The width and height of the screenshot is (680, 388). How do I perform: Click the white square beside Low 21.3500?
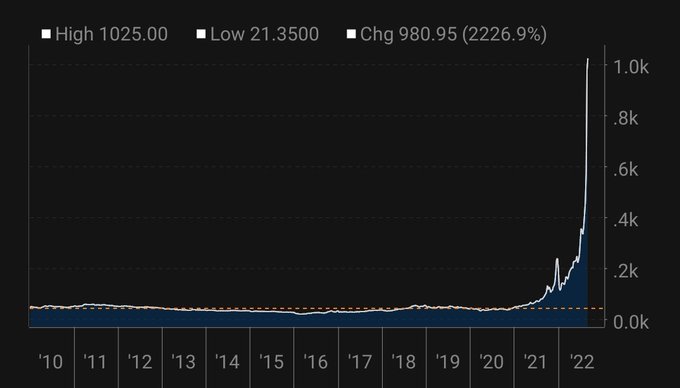tap(201, 34)
